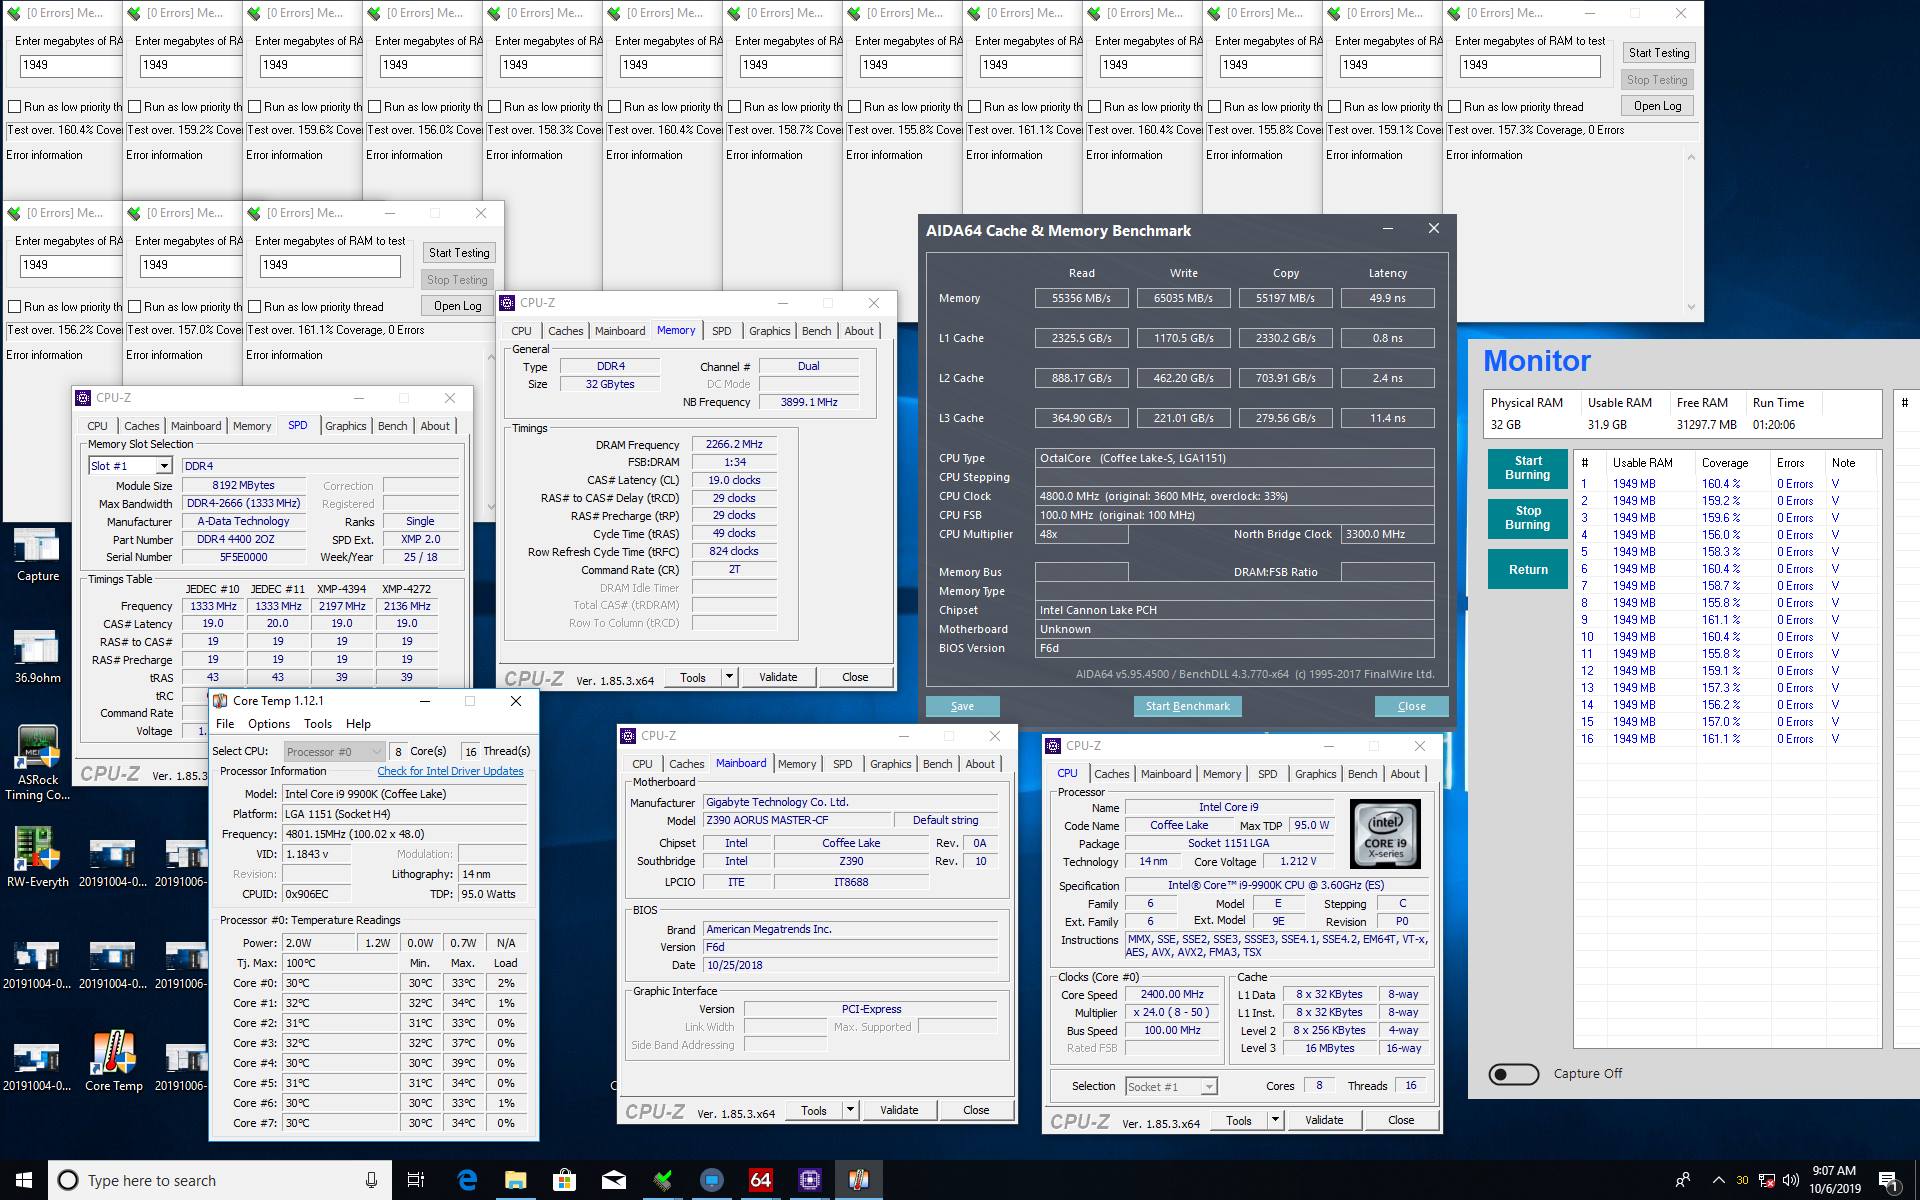Switch to AIDA64 taskbar icon
This screenshot has width=1920, height=1200.
click(760, 1180)
